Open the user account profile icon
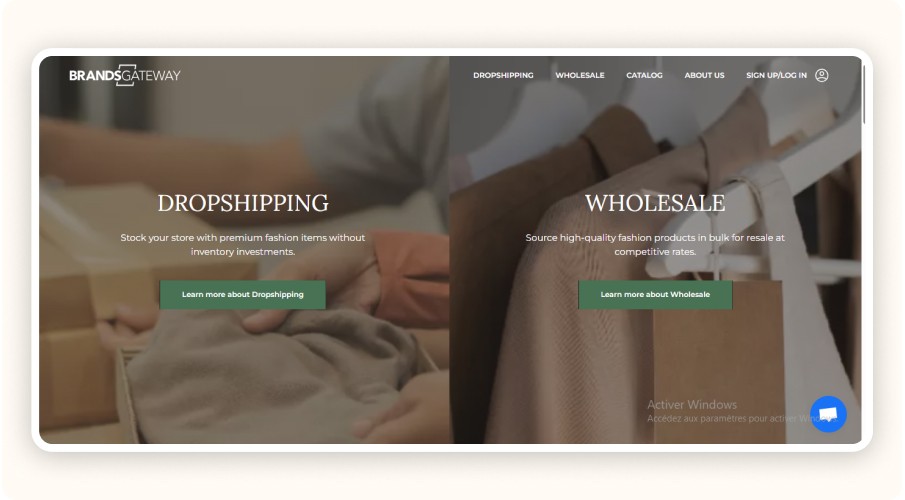 point(821,75)
